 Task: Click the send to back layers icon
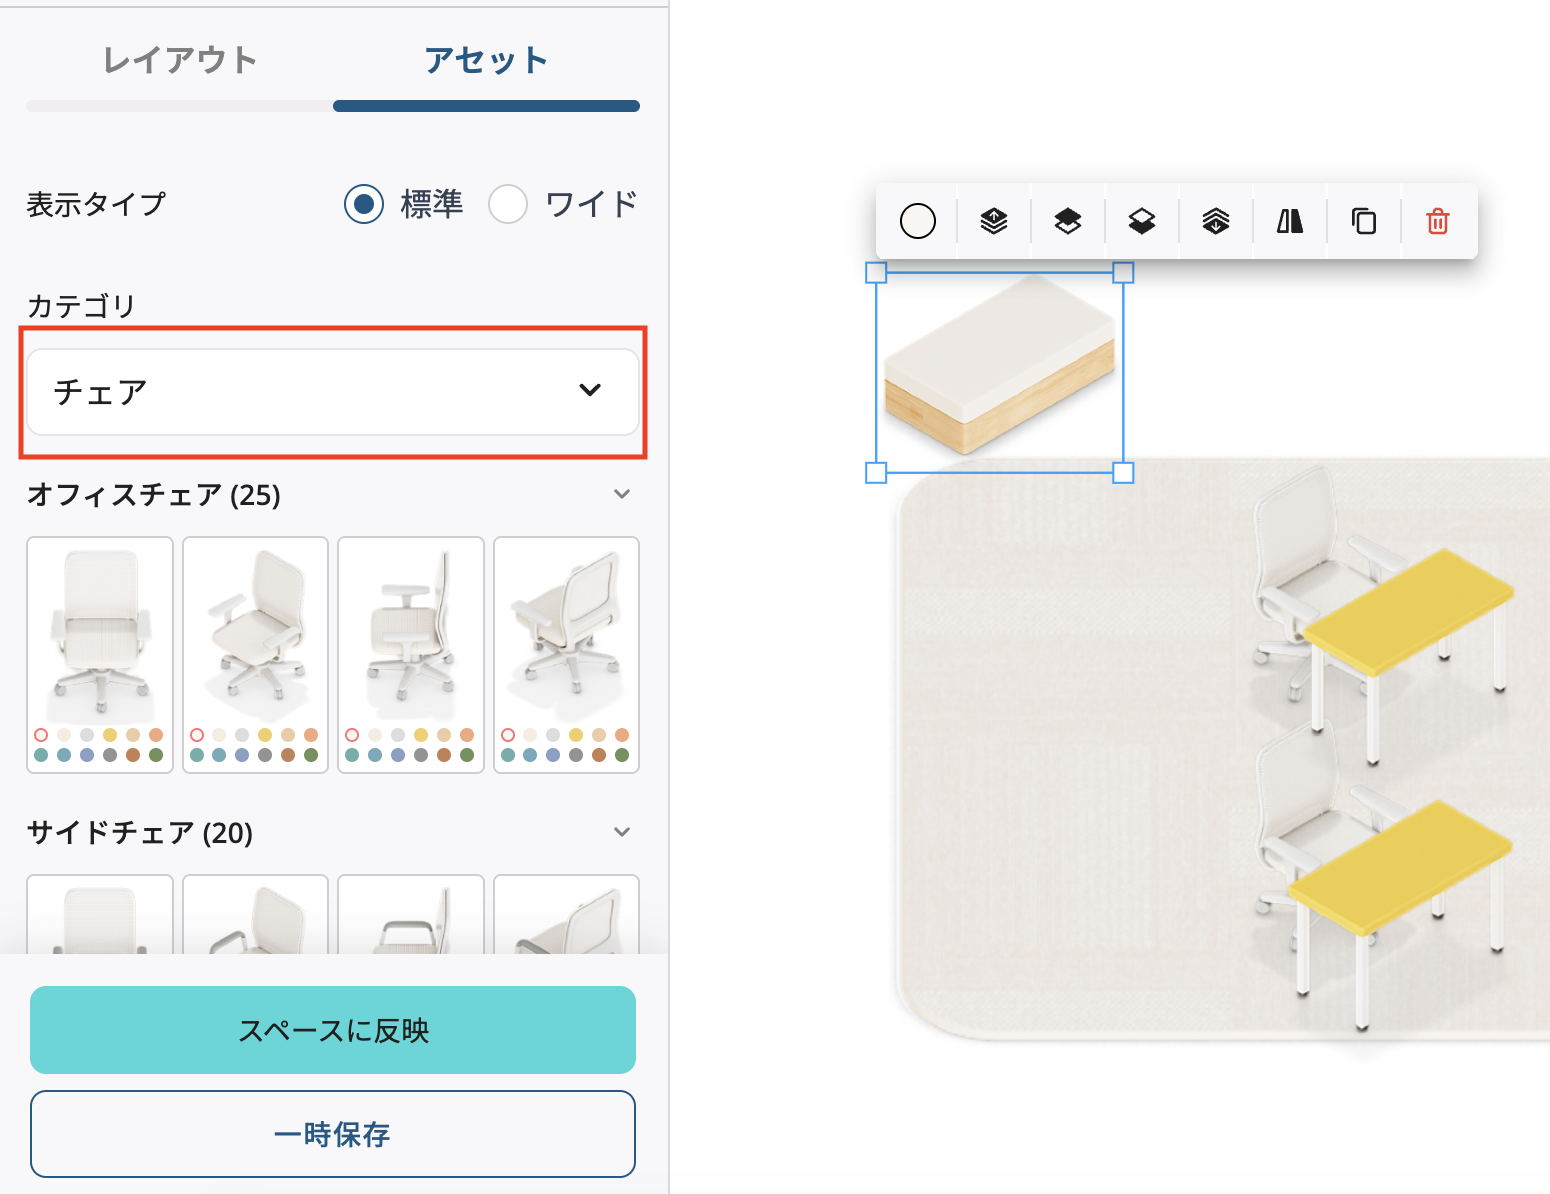coord(1215,221)
